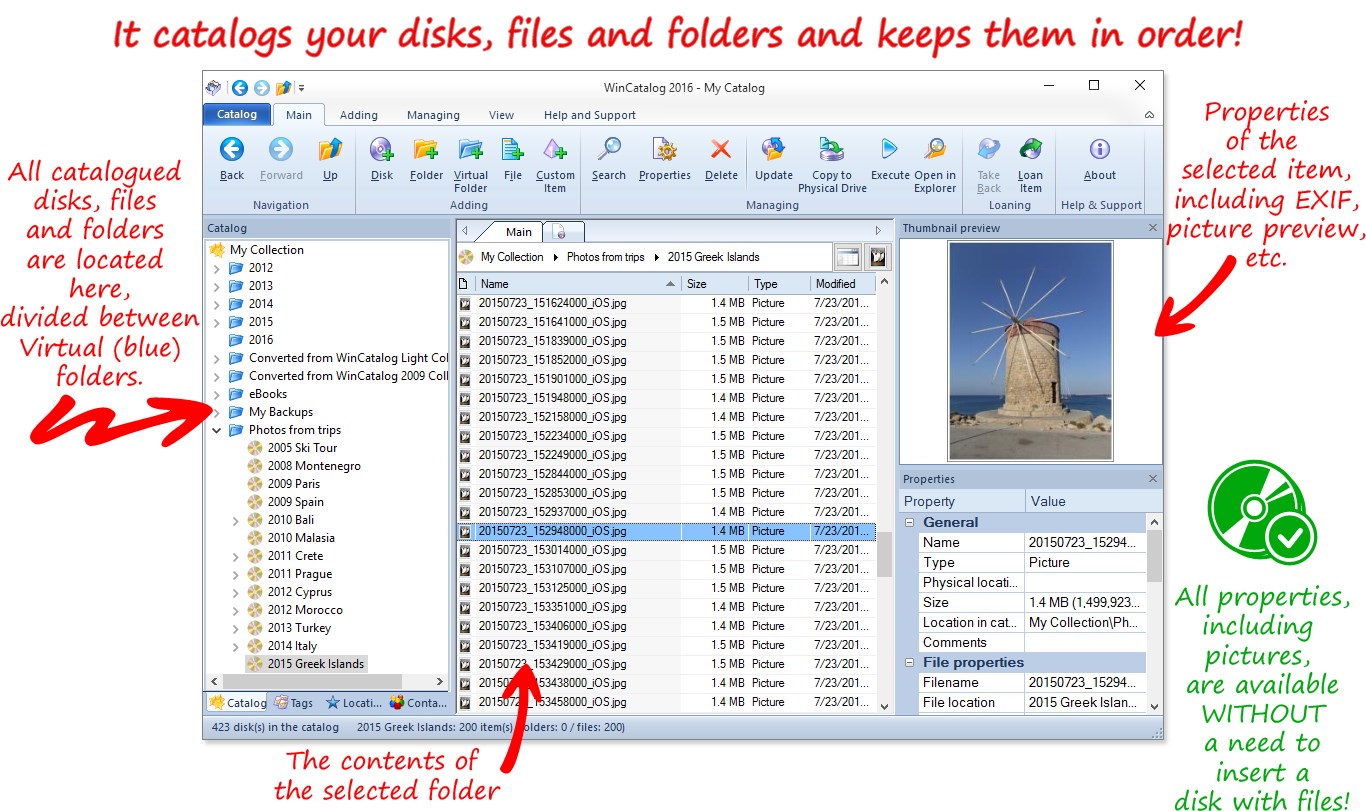Switch to the Managing ribbon tab
The height and width of the screenshot is (811, 1366).
tap(433, 115)
